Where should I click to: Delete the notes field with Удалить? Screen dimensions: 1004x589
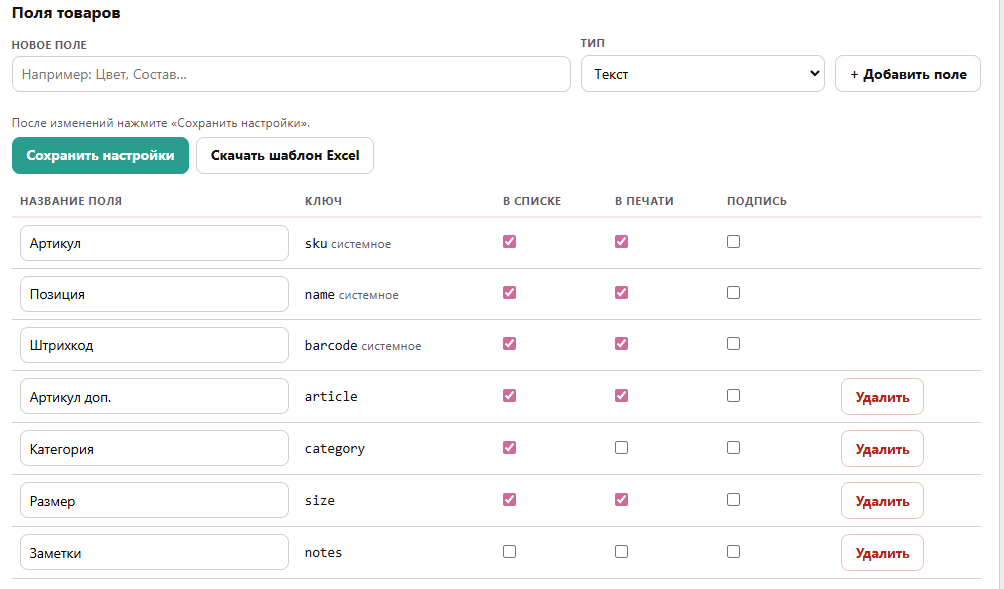[x=882, y=553]
